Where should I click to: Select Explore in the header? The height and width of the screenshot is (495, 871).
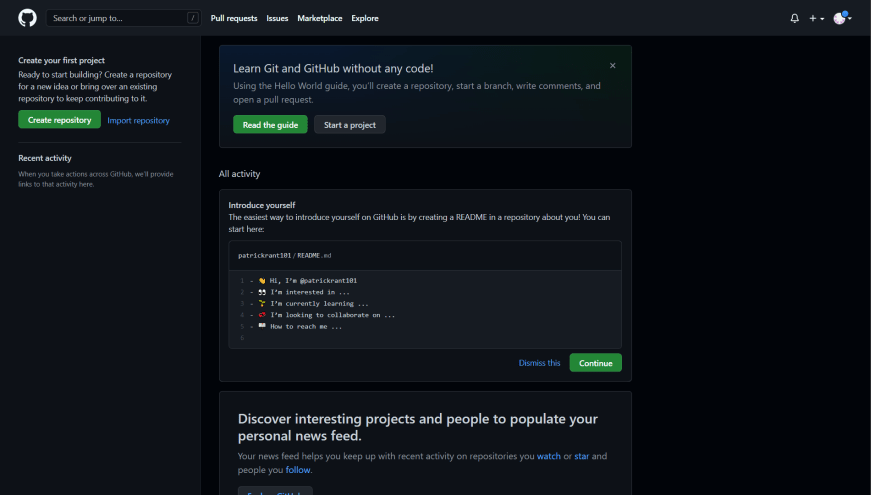pos(365,18)
